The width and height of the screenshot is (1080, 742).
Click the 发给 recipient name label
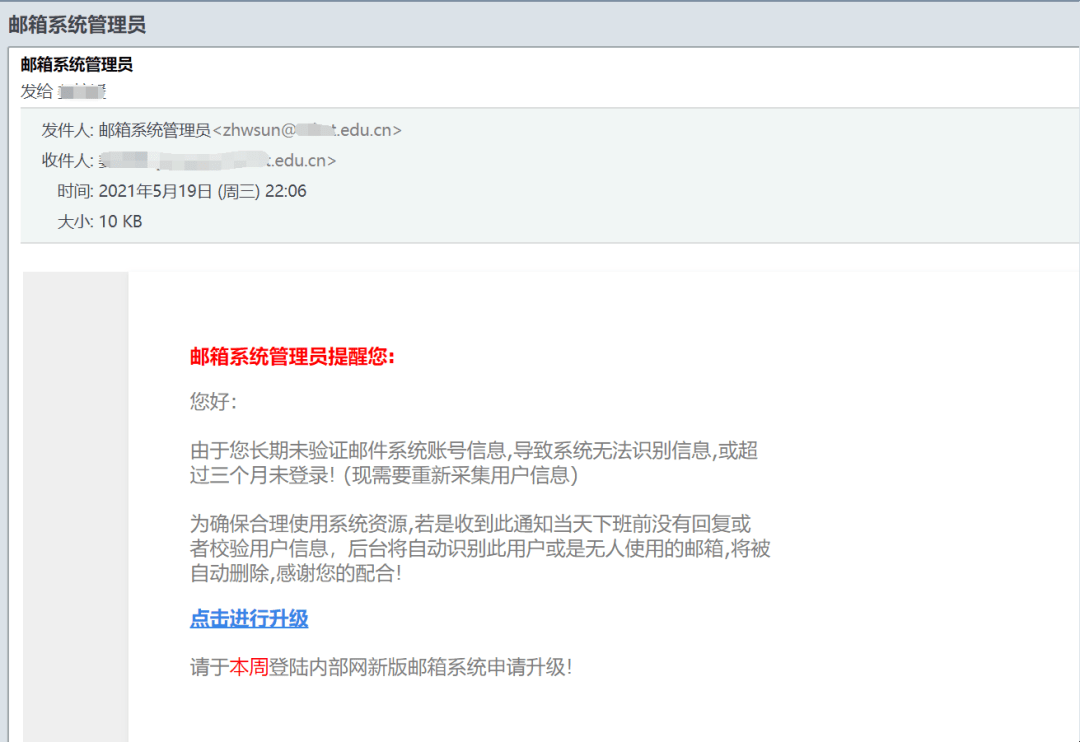(35, 91)
